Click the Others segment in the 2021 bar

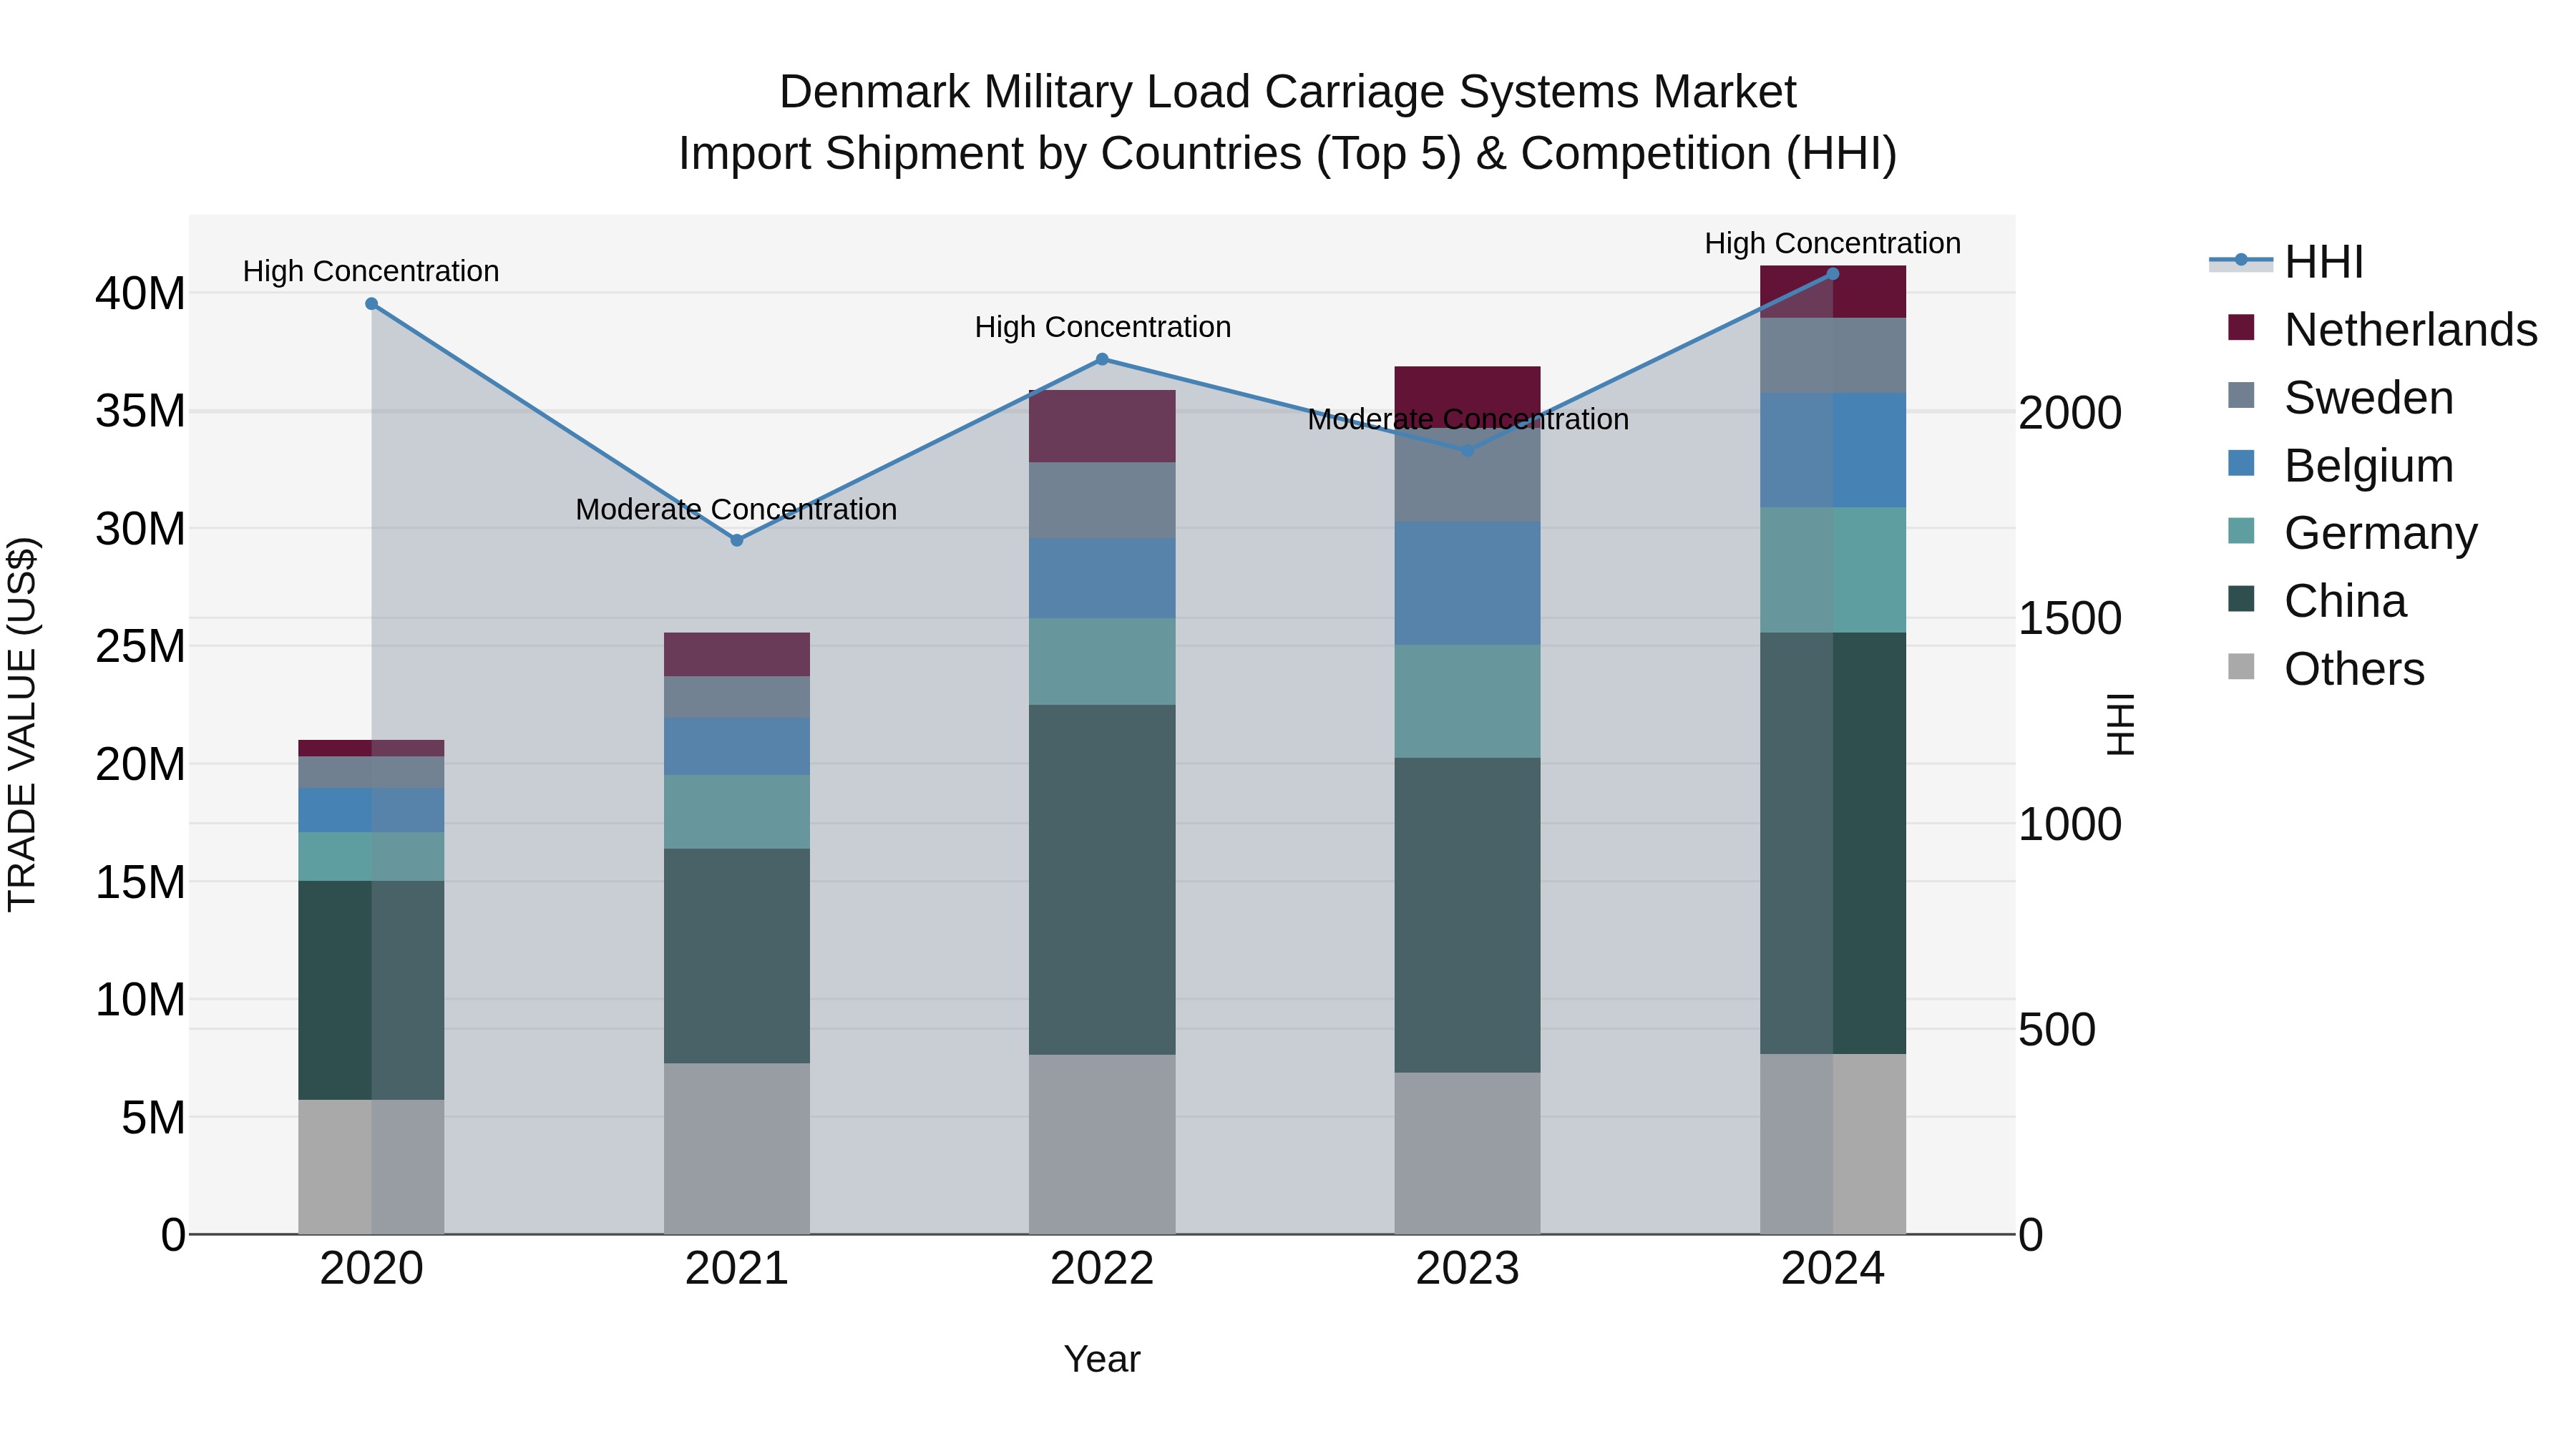tap(737, 1149)
